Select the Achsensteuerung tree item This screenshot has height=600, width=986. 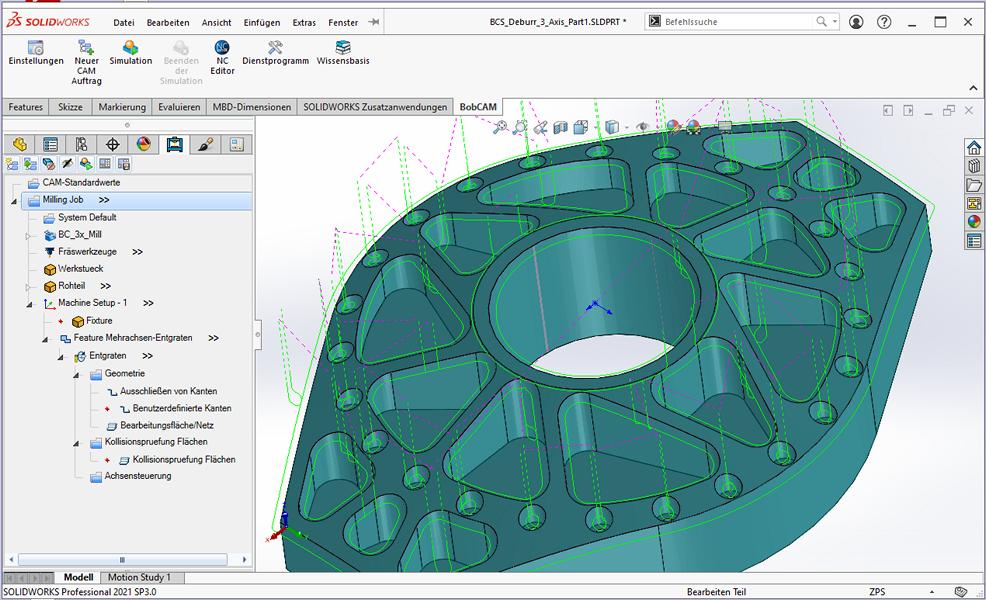(138, 476)
